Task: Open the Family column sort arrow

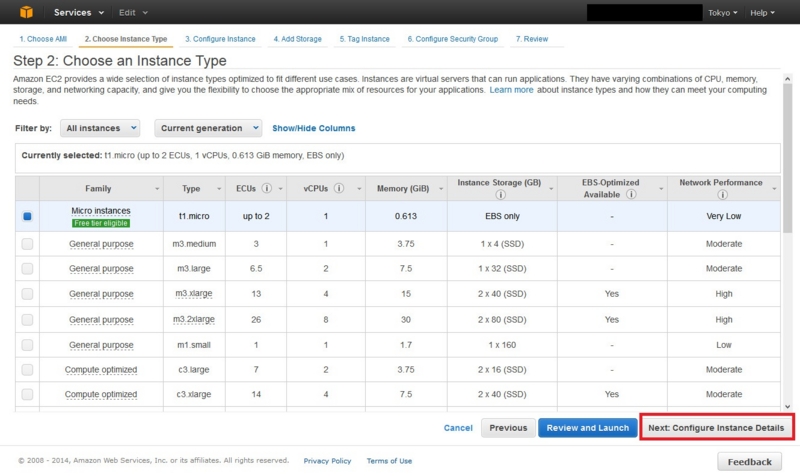Action: click(x=157, y=189)
